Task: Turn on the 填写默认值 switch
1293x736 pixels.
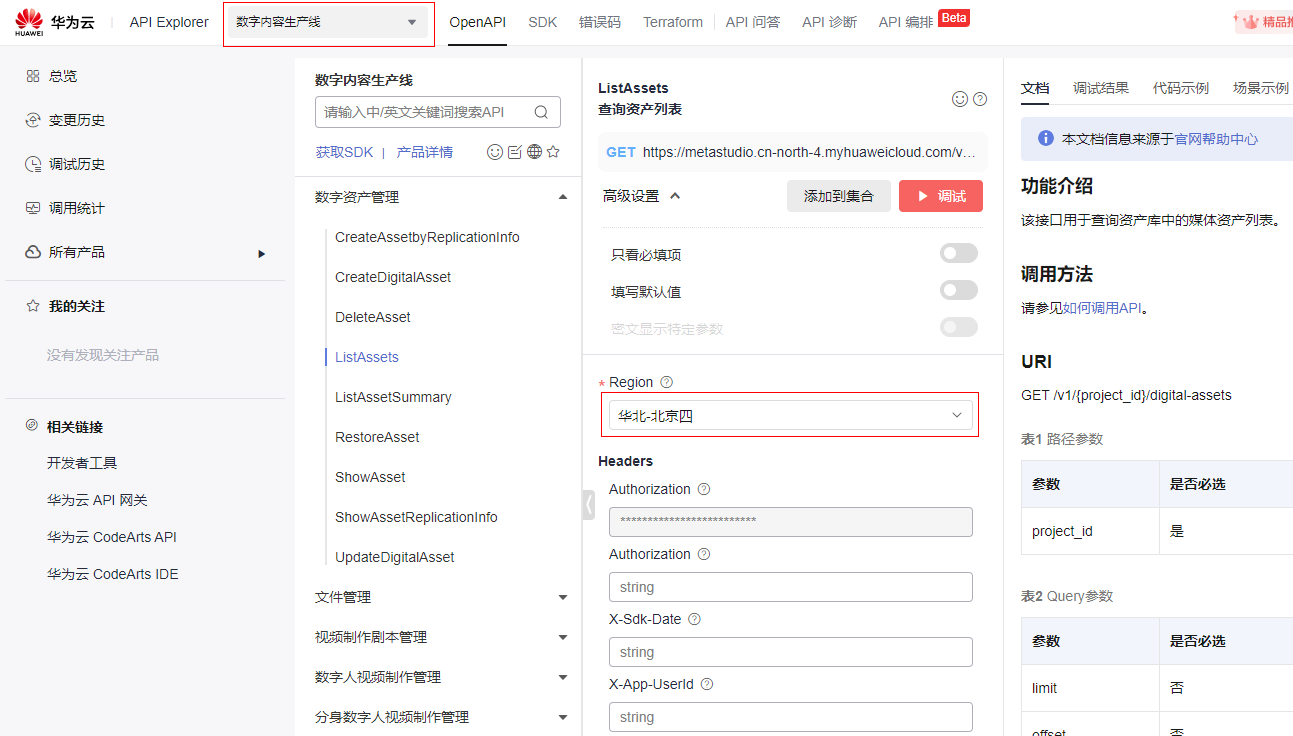Action: tap(958, 291)
